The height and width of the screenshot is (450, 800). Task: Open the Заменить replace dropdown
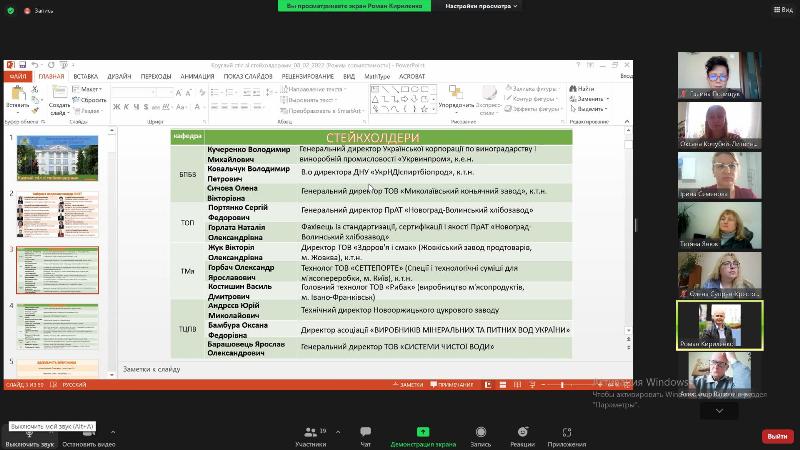[x=589, y=99]
